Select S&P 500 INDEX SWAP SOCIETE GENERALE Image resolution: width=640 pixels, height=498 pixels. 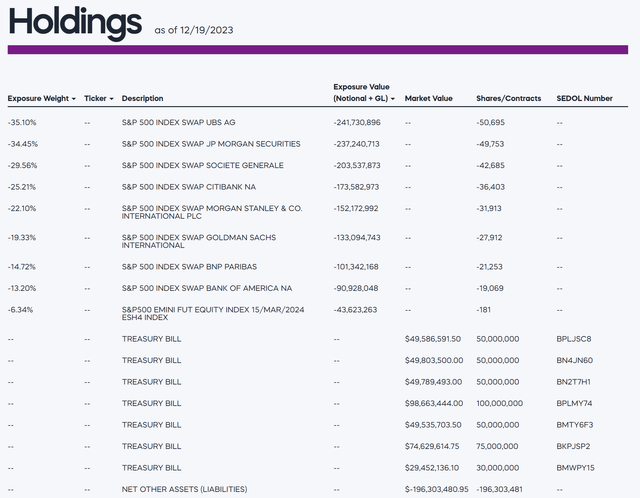[x=202, y=165]
